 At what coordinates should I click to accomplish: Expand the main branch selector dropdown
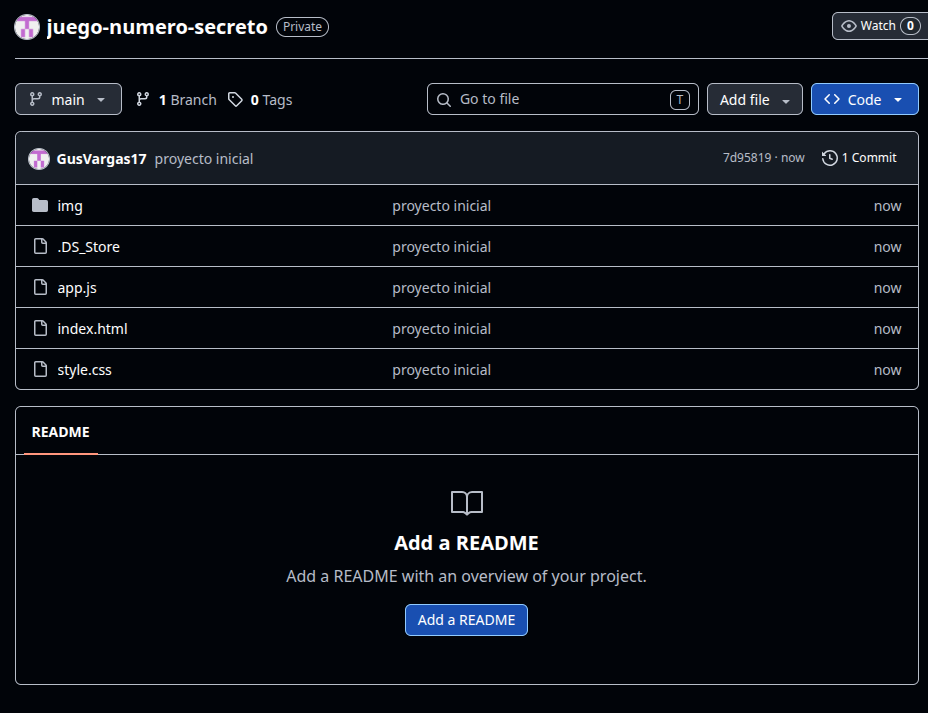pyautogui.click(x=68, y=99)
